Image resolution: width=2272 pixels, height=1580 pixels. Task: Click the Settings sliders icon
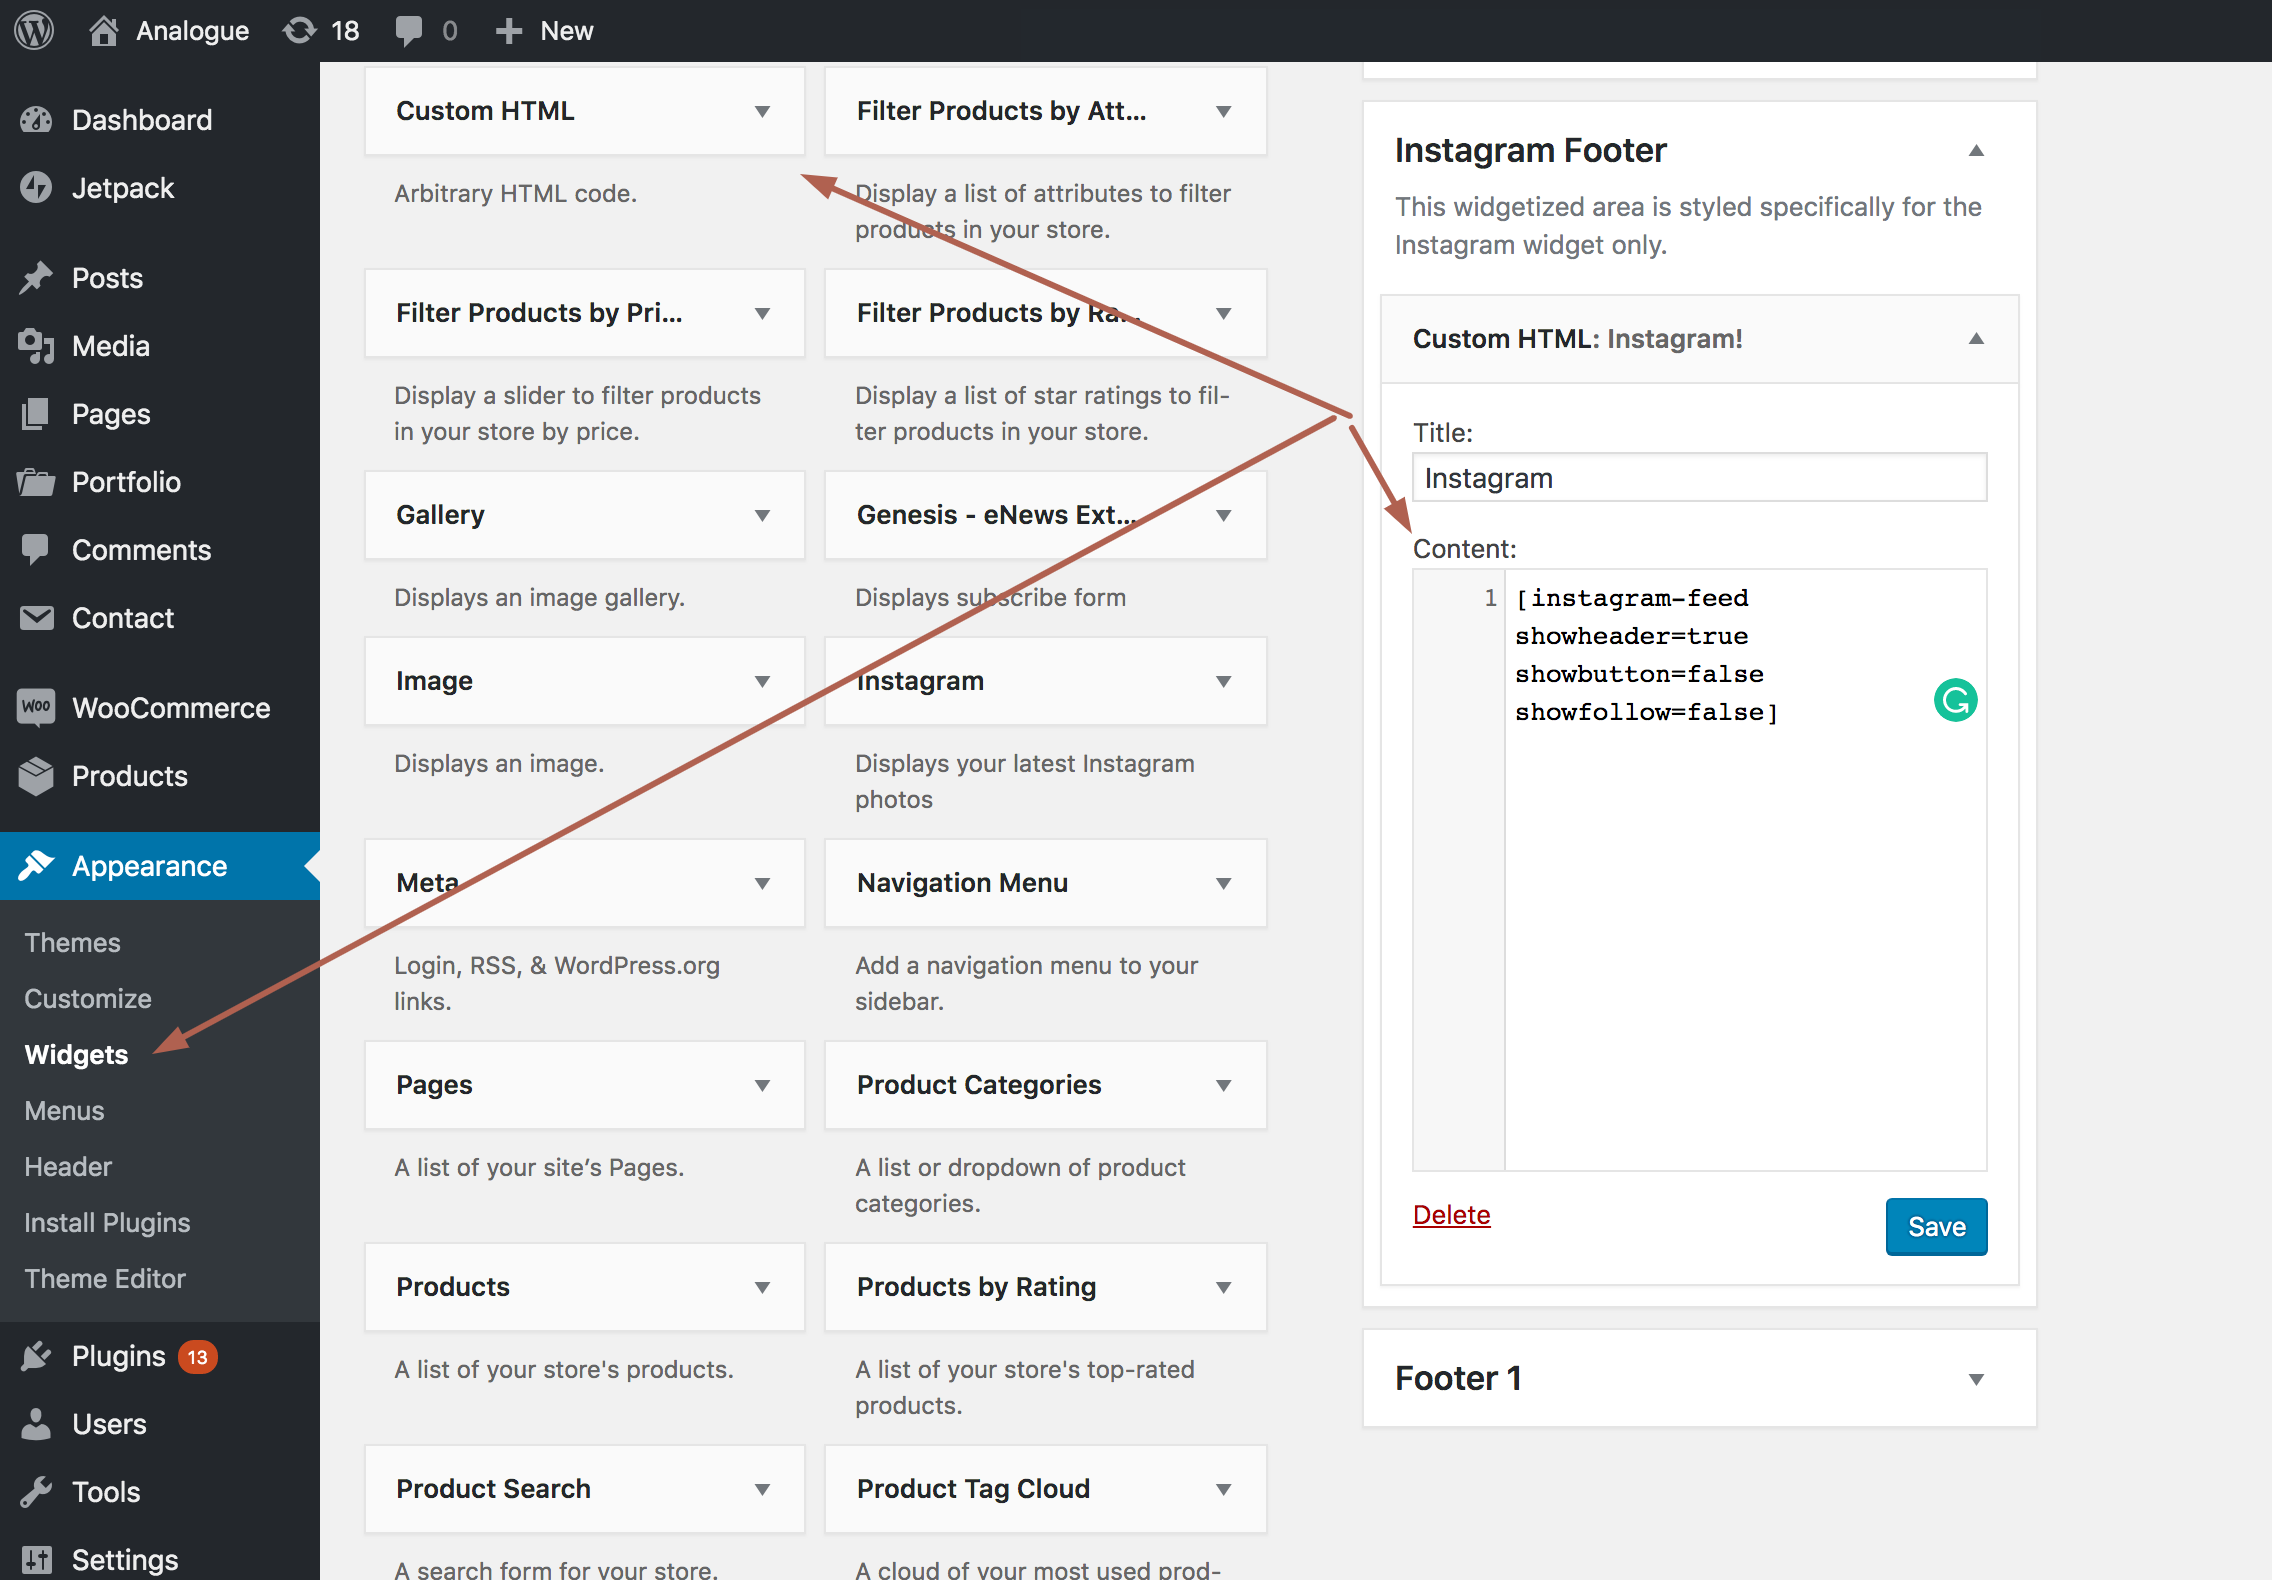36,1559
